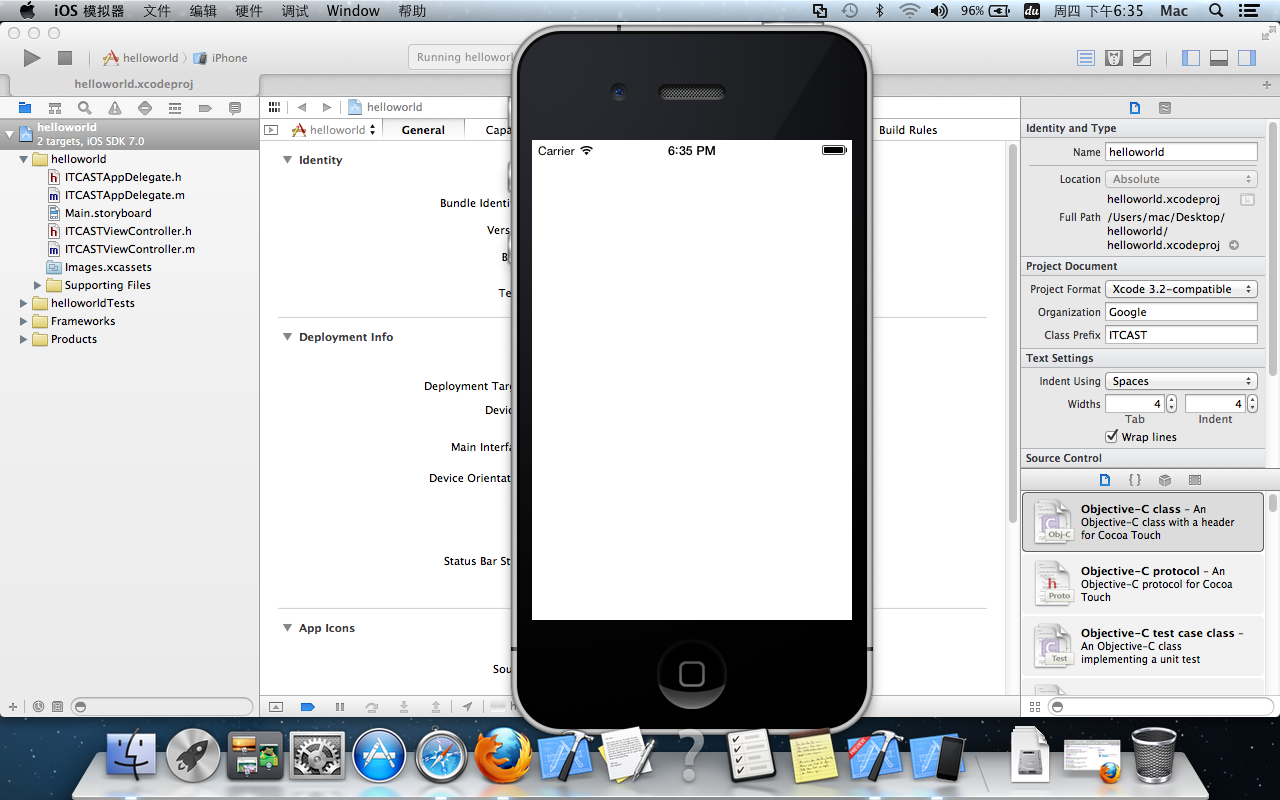Open the helloworld target selector dropdown
The height and width of the screenshot is (800, 1280).
[x=334, y=130]
